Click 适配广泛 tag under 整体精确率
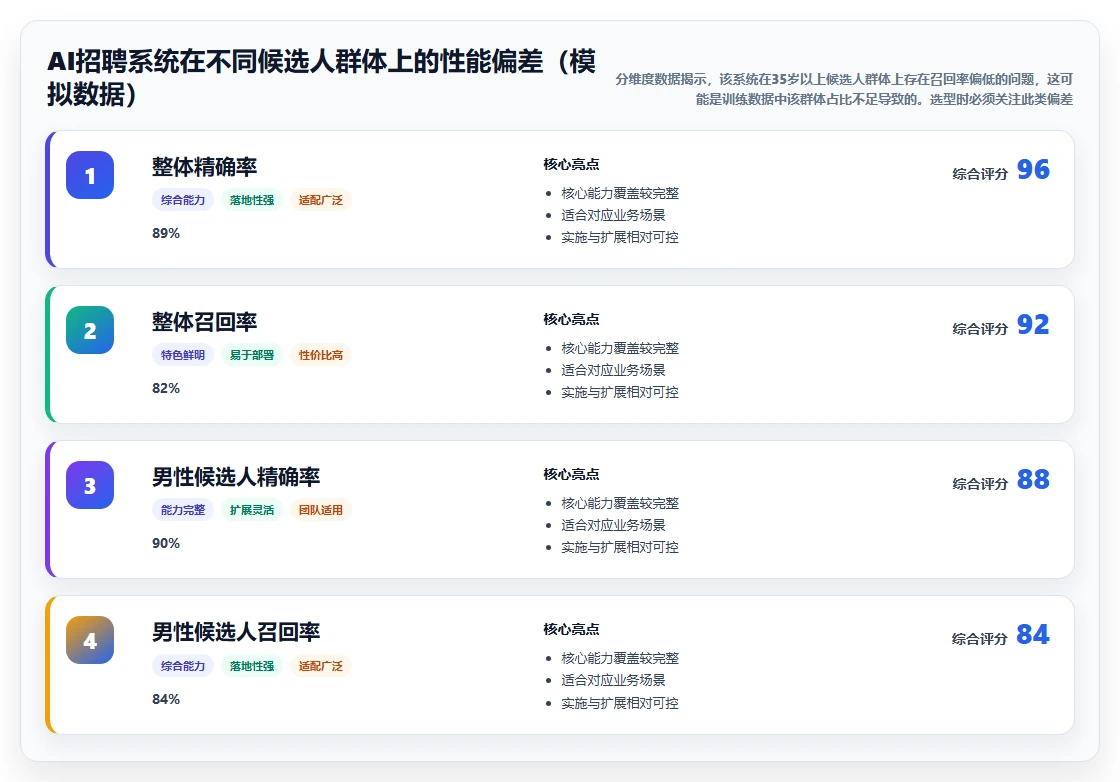 pos(321,200)
